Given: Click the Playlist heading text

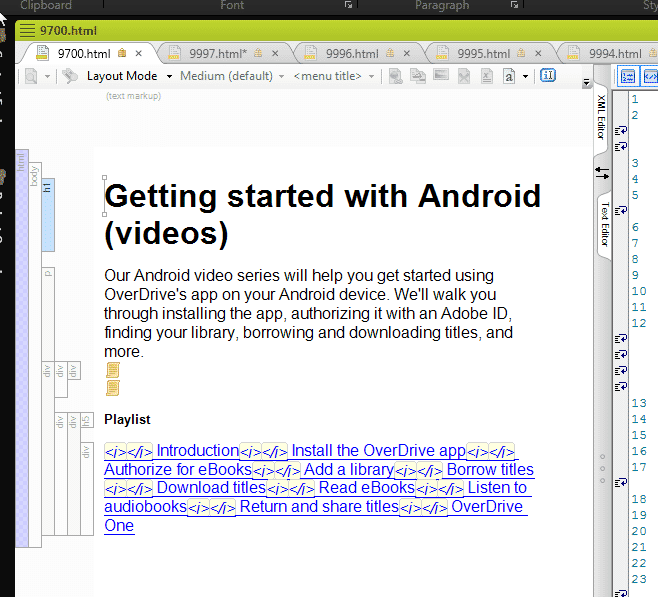Looking at the screenshot, I should [x=127, y=420].
